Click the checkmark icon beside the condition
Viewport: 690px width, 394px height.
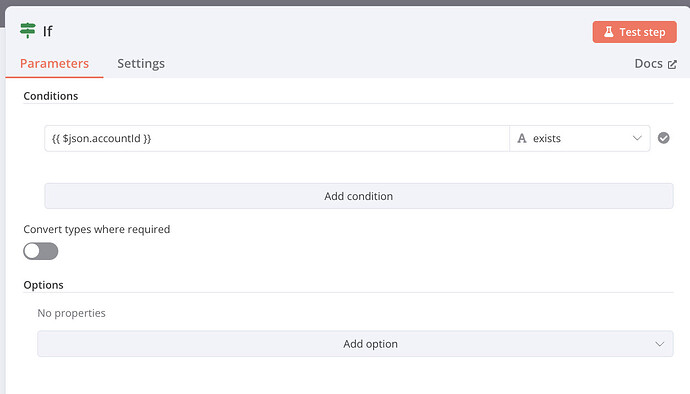[664, 138]
